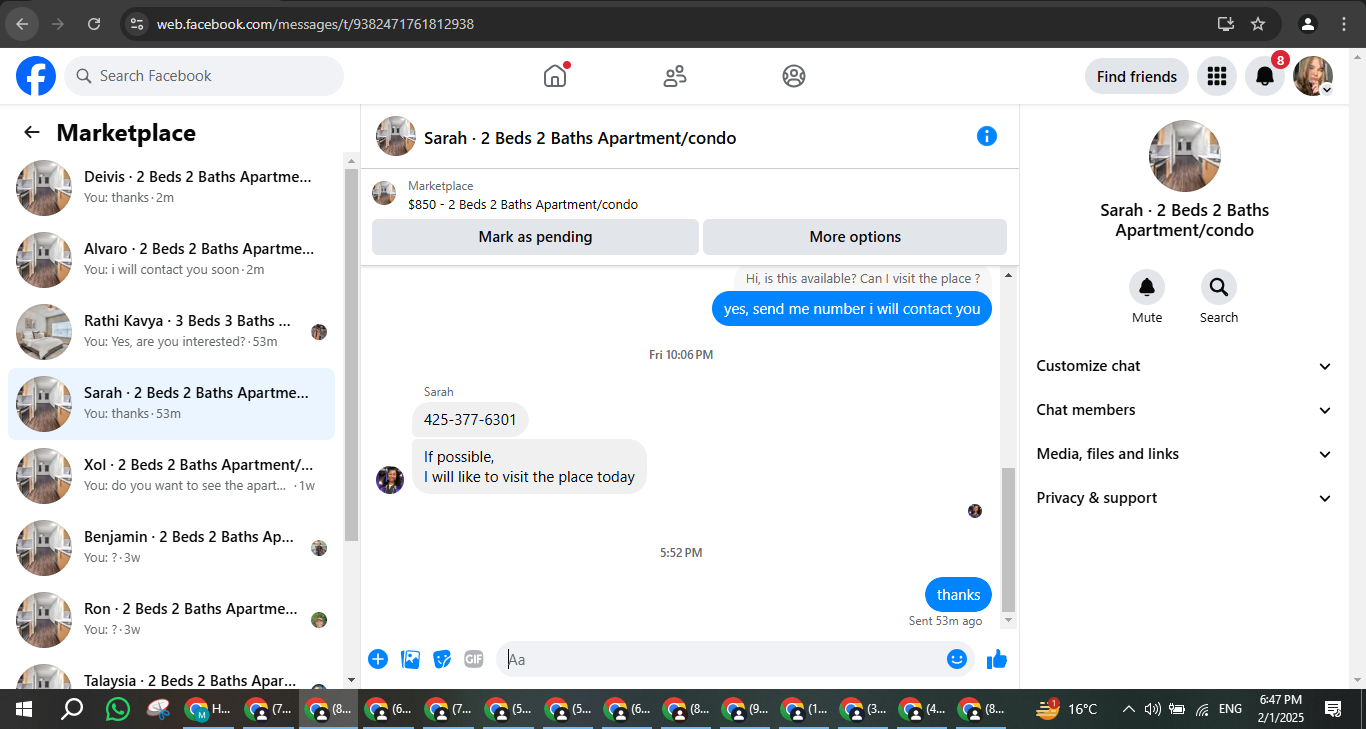Click Sarah's avatar beside her message
This screenshot has width=1366, height=729.
click(x=390, y=479)
